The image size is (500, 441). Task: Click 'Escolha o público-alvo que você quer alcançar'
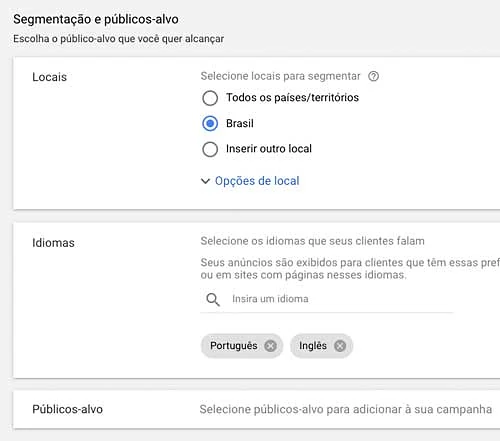pyautogui.click(x=118, y=39)
